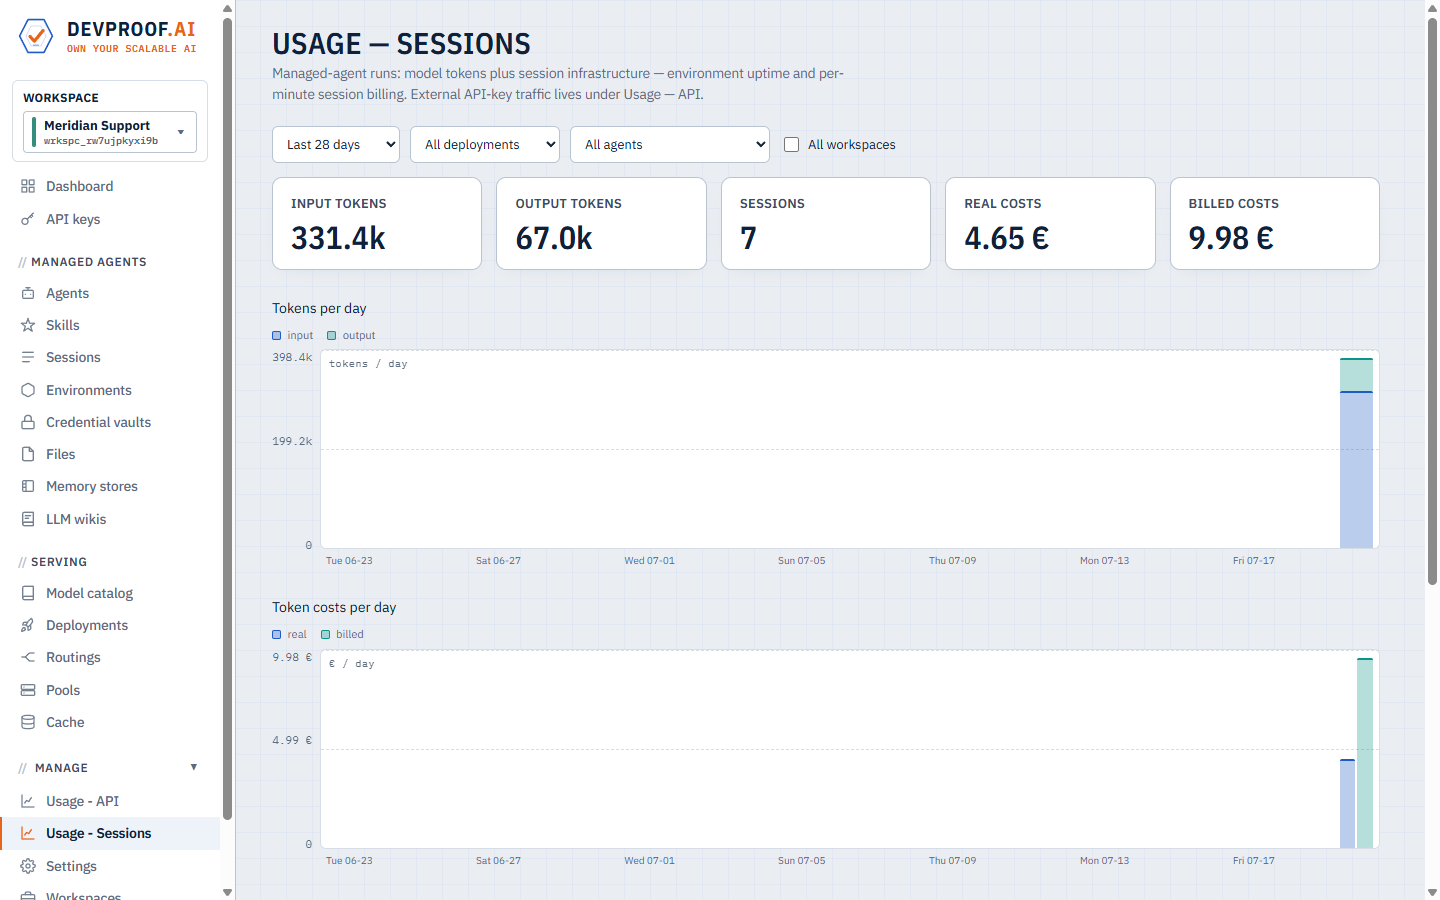
Task: Go to Usage - API
Action: [110, 801]
